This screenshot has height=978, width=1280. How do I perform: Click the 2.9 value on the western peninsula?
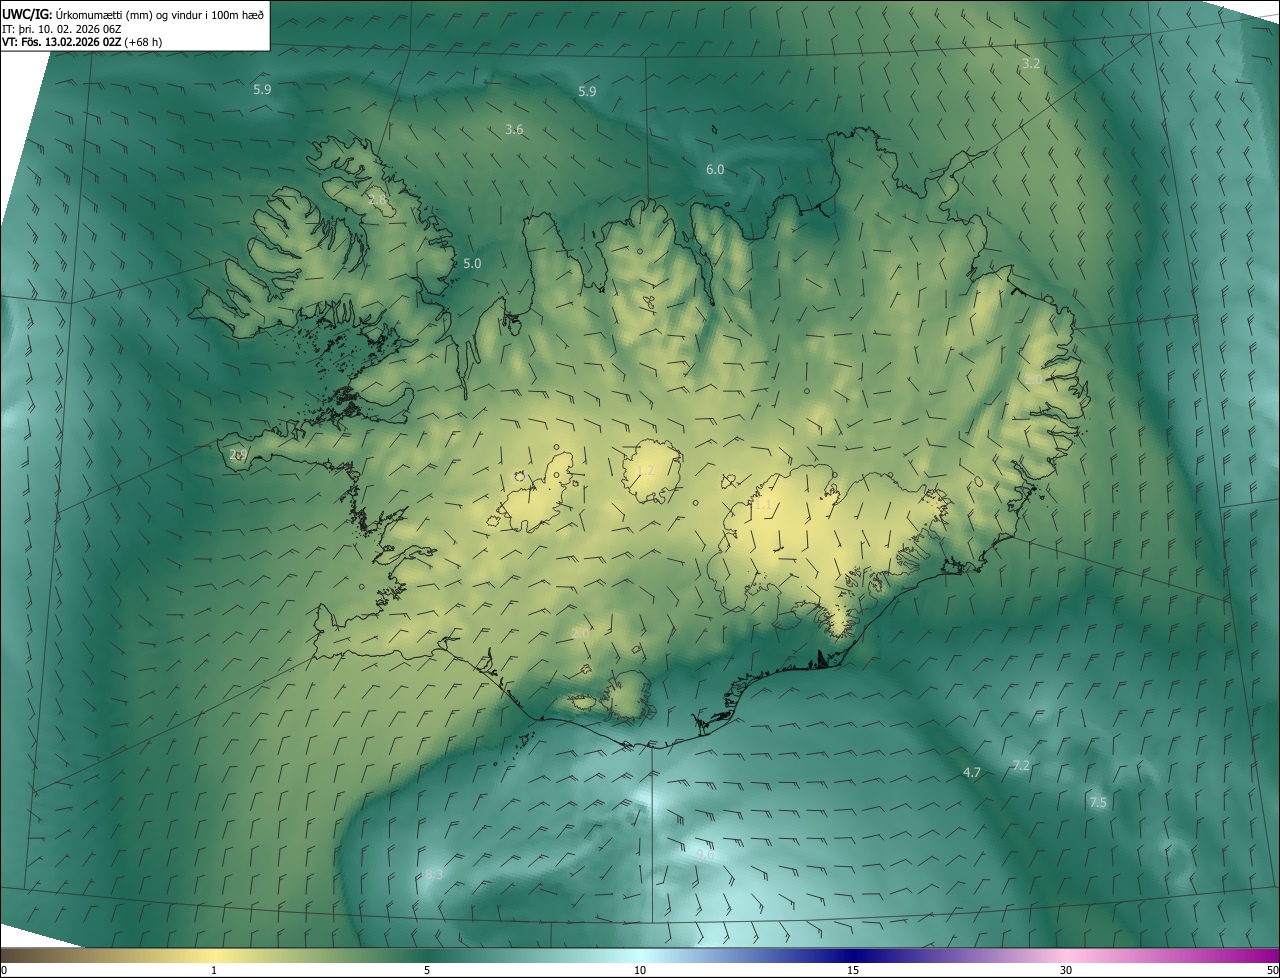(x=238, y=454)
